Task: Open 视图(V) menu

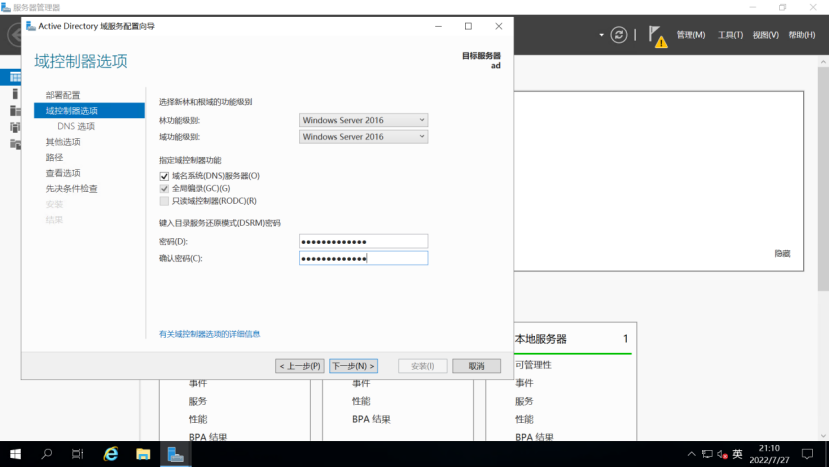Action: [765, 35]
